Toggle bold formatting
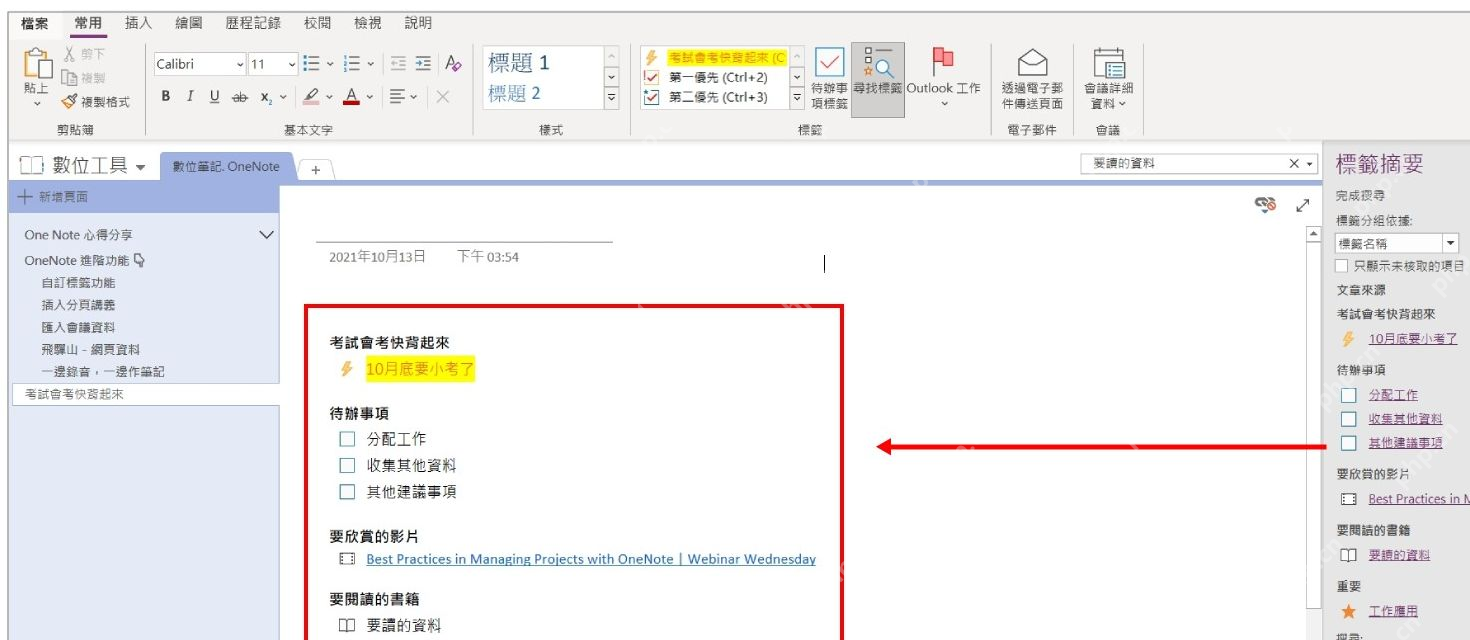The height and width of the screenshot is (640, 1470). tap(166, 97)
